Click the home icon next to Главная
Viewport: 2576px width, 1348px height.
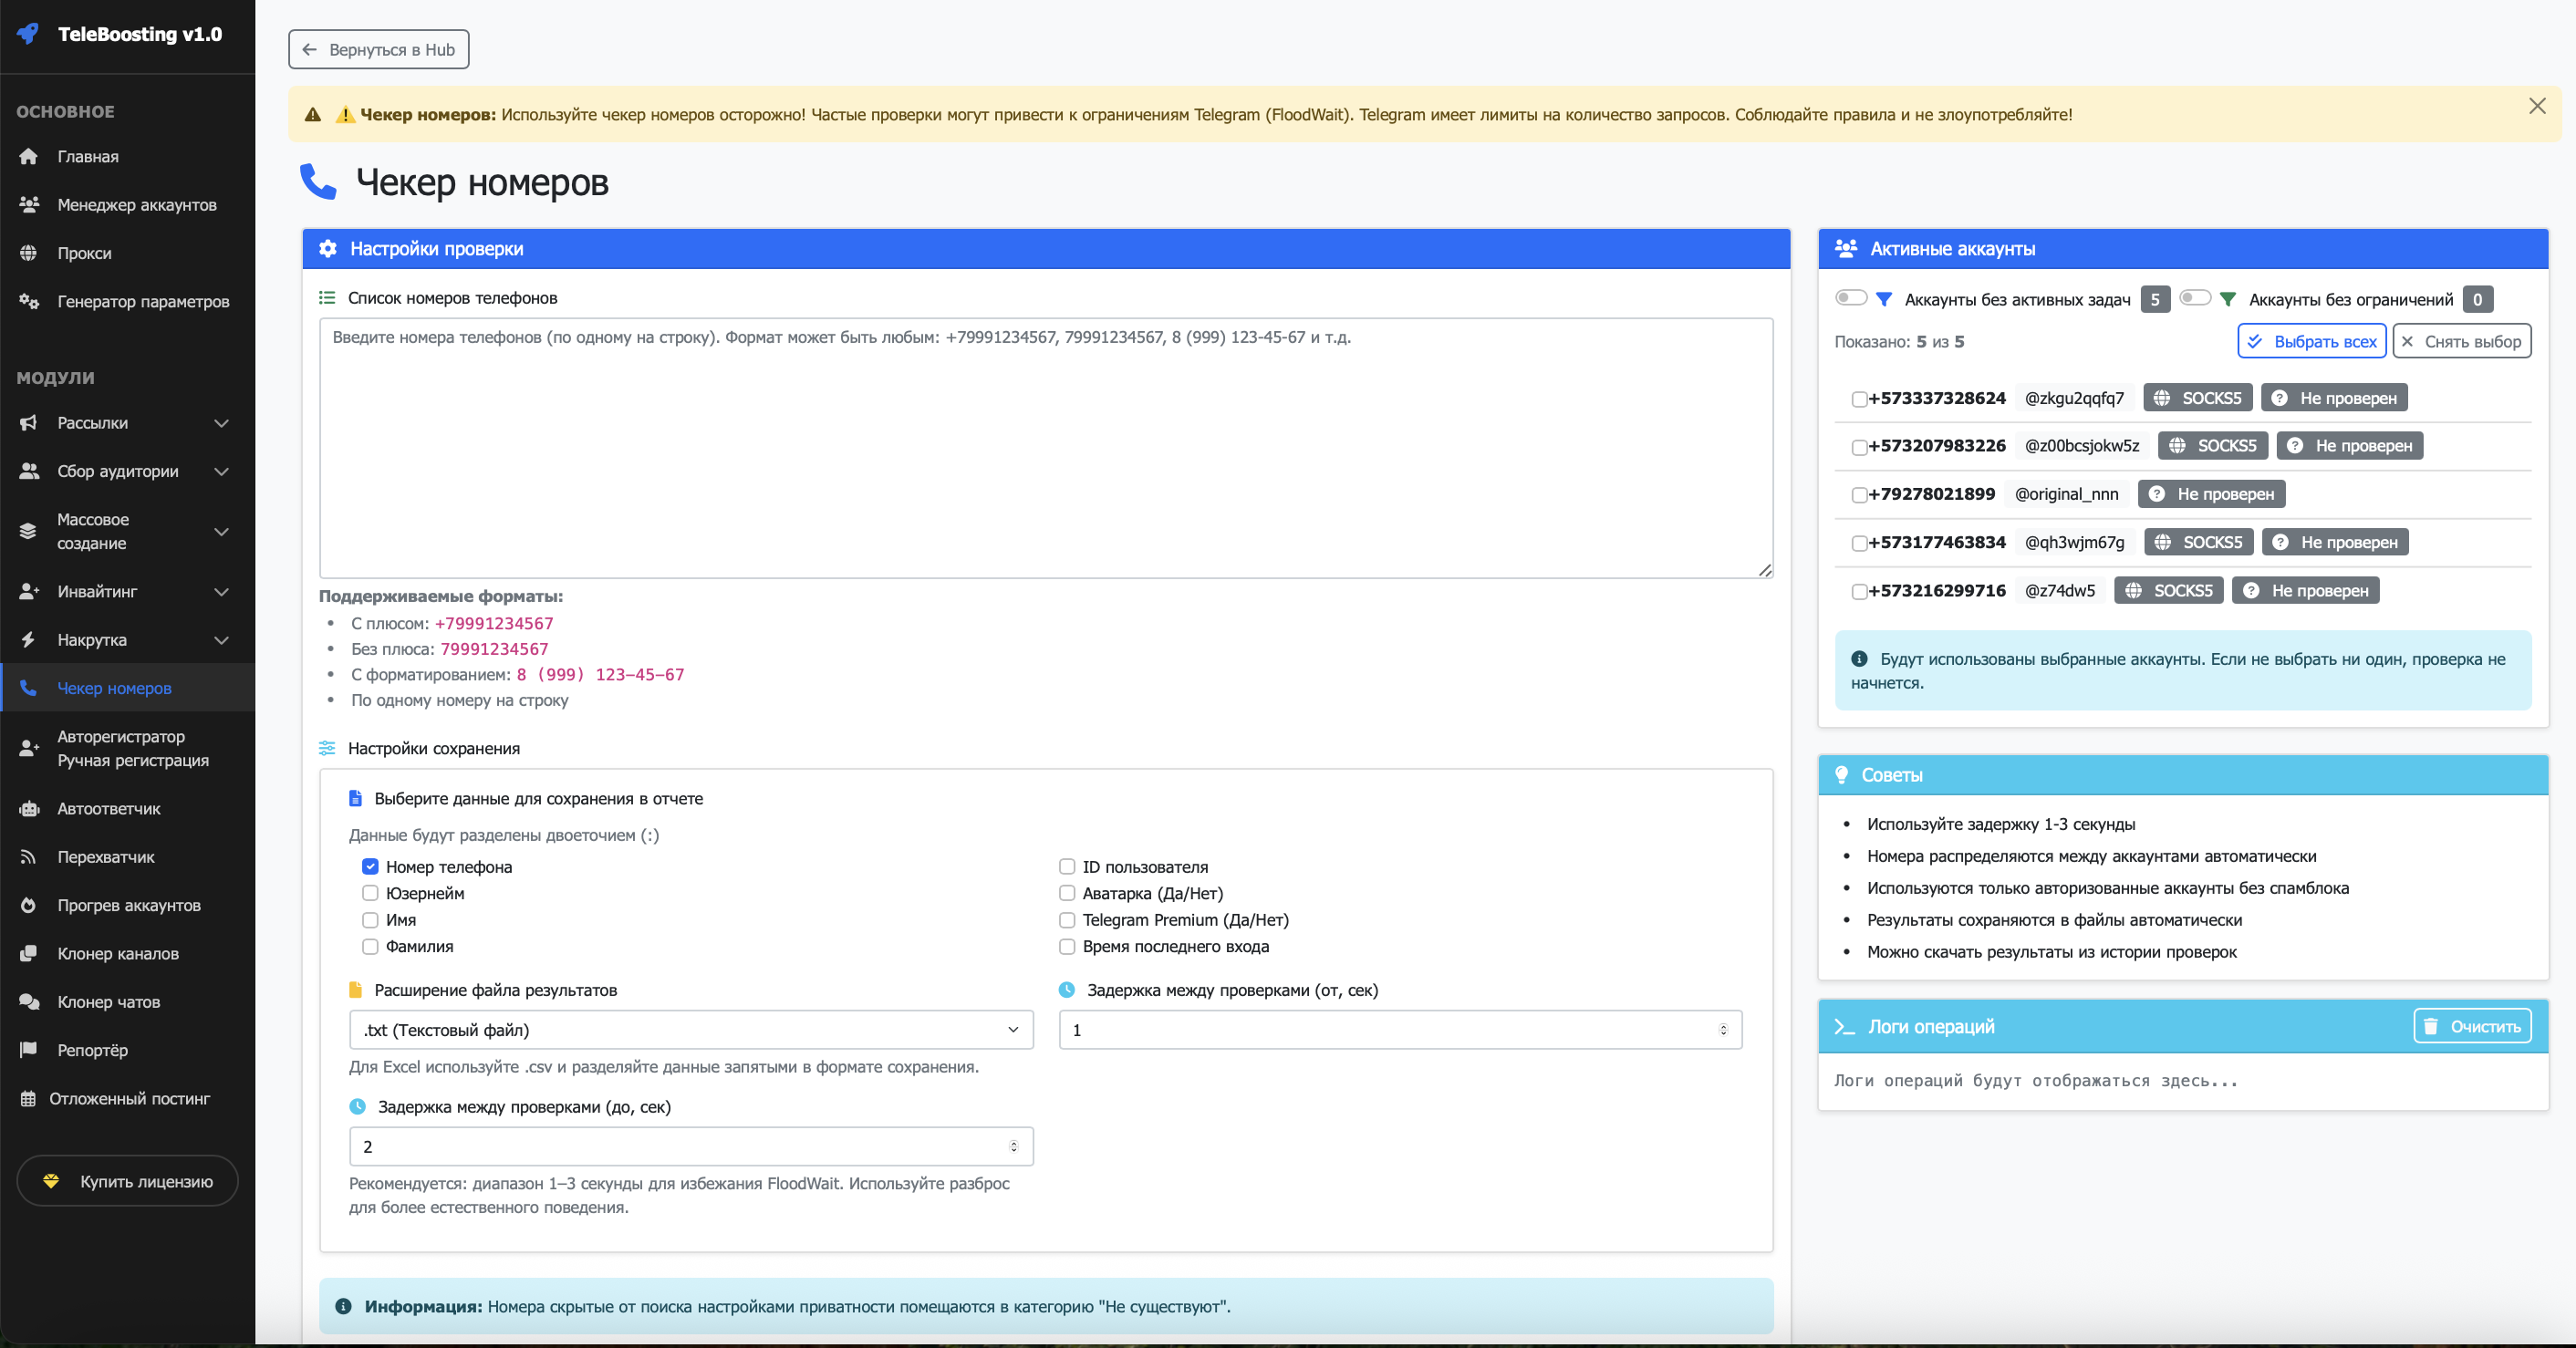pyautogui.click(x=28, y=157)
